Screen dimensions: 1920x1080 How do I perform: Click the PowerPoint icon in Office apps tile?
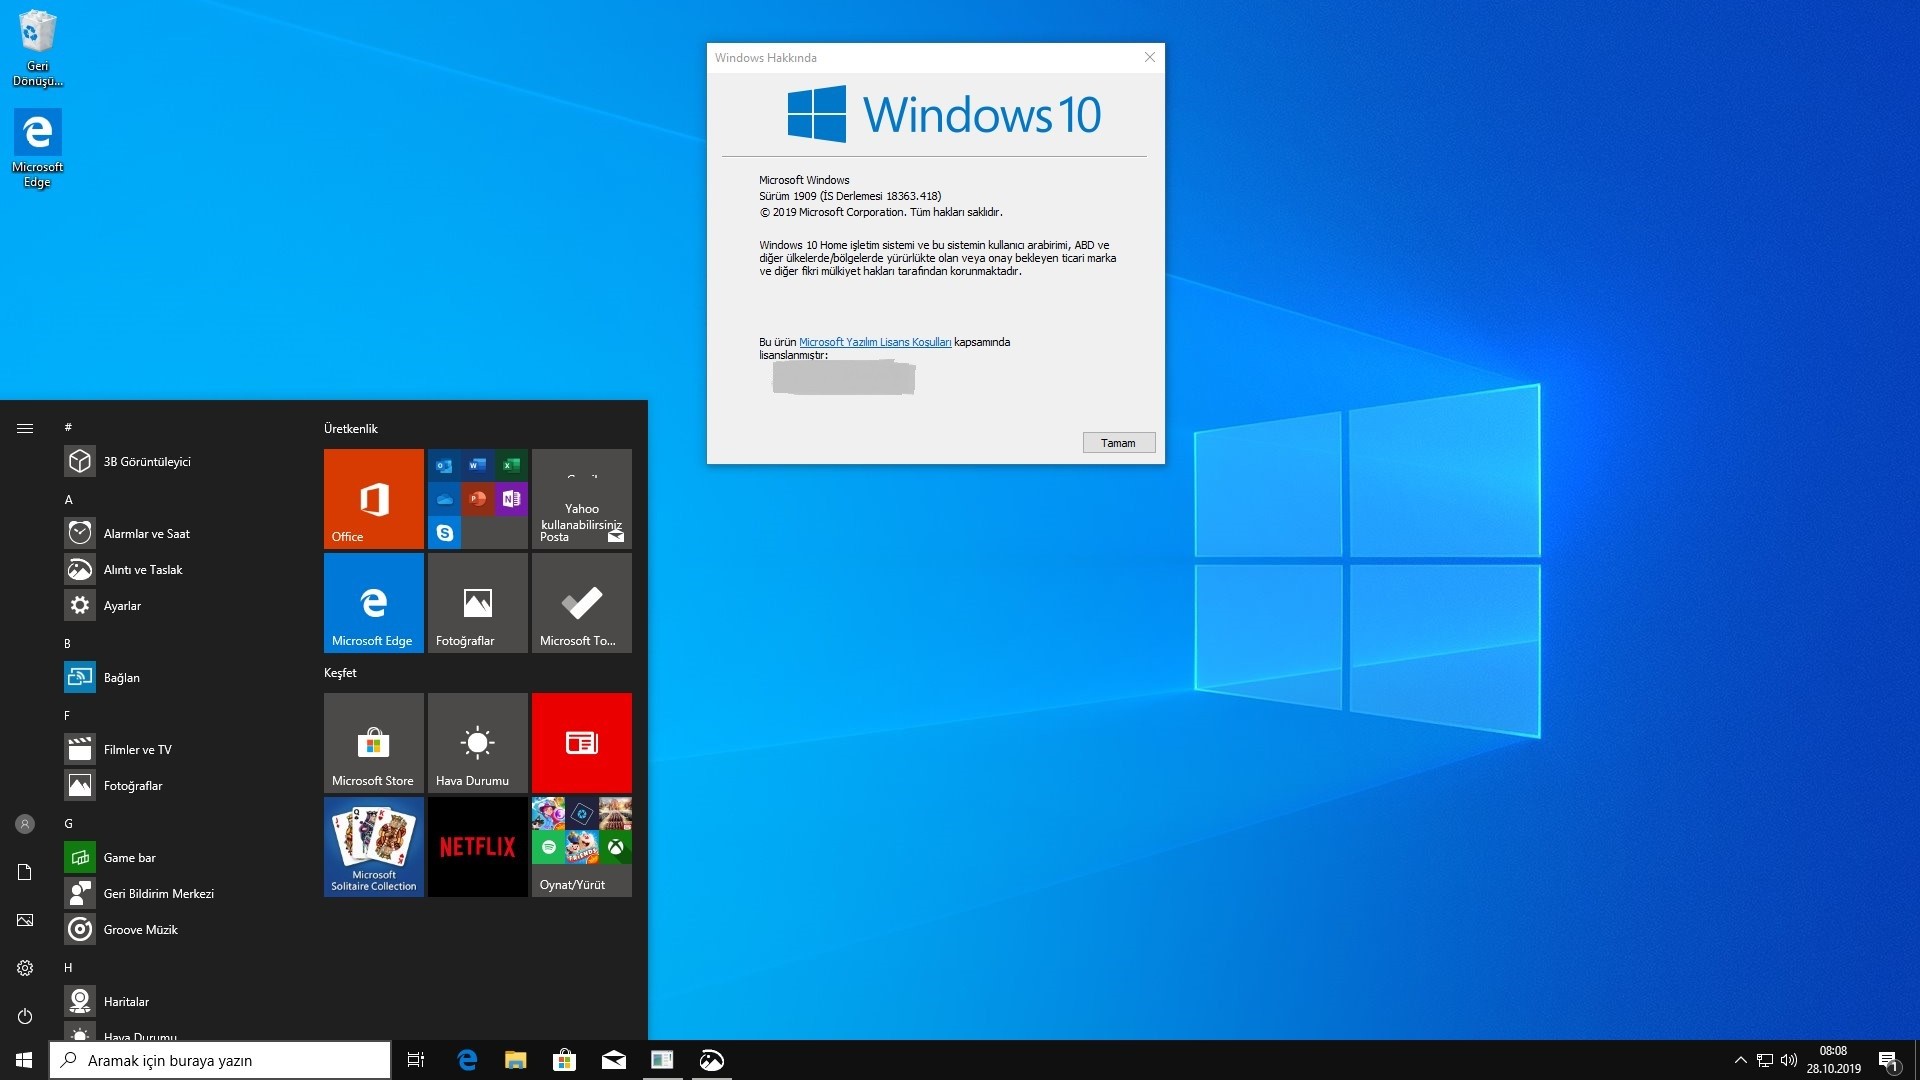coord(478,499)
